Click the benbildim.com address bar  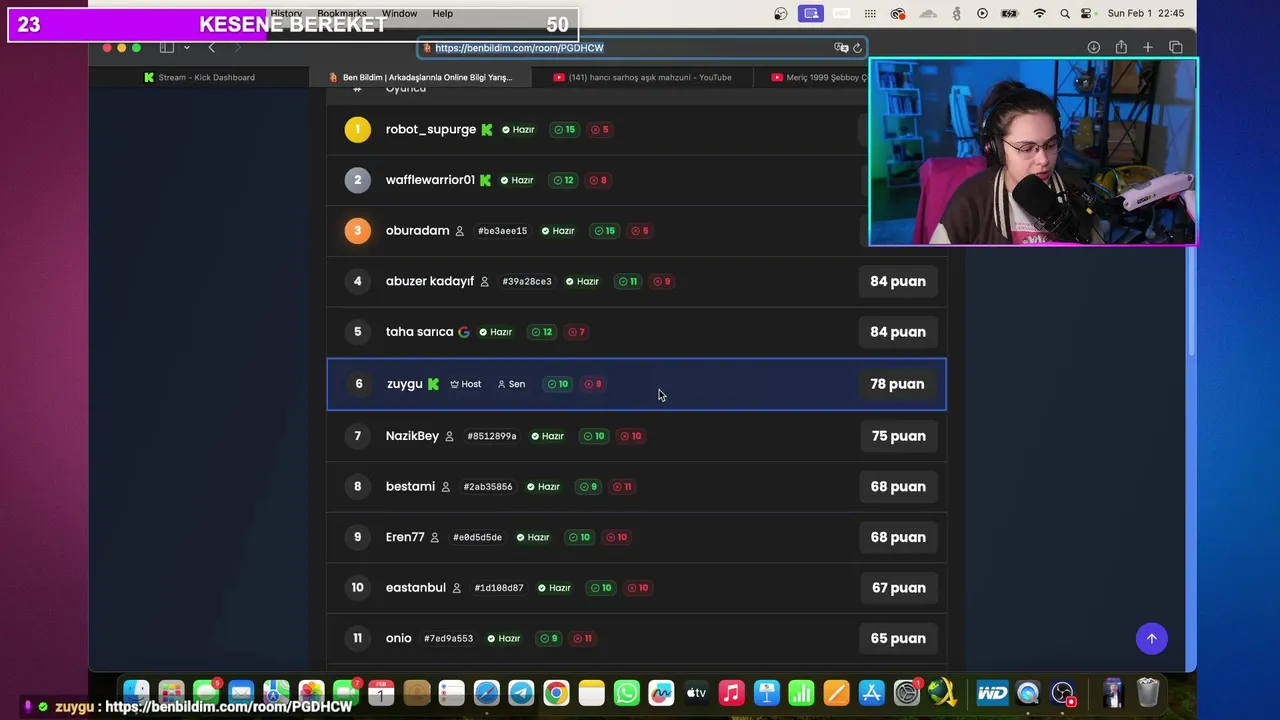641,47
